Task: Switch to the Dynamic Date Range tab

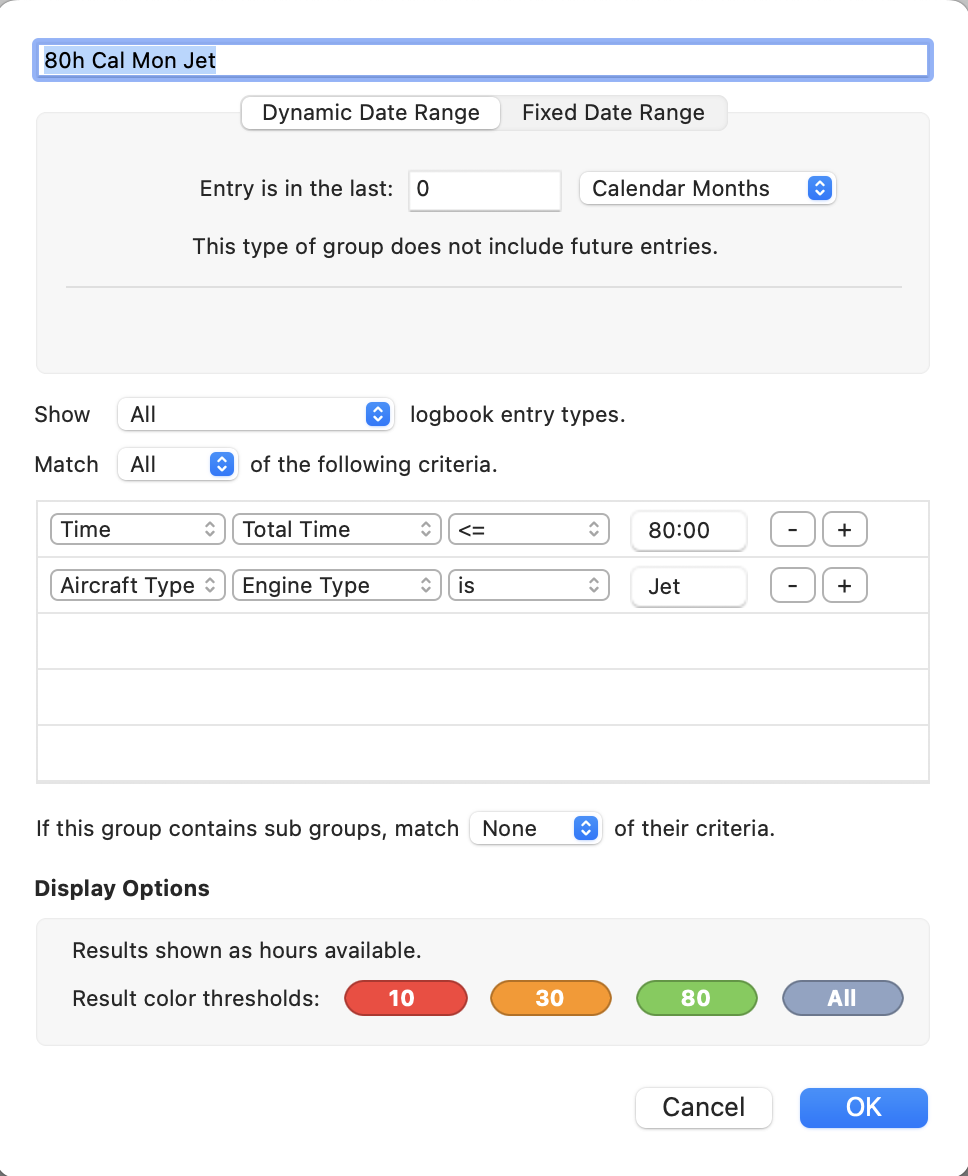Action: (x=370, y=112)
